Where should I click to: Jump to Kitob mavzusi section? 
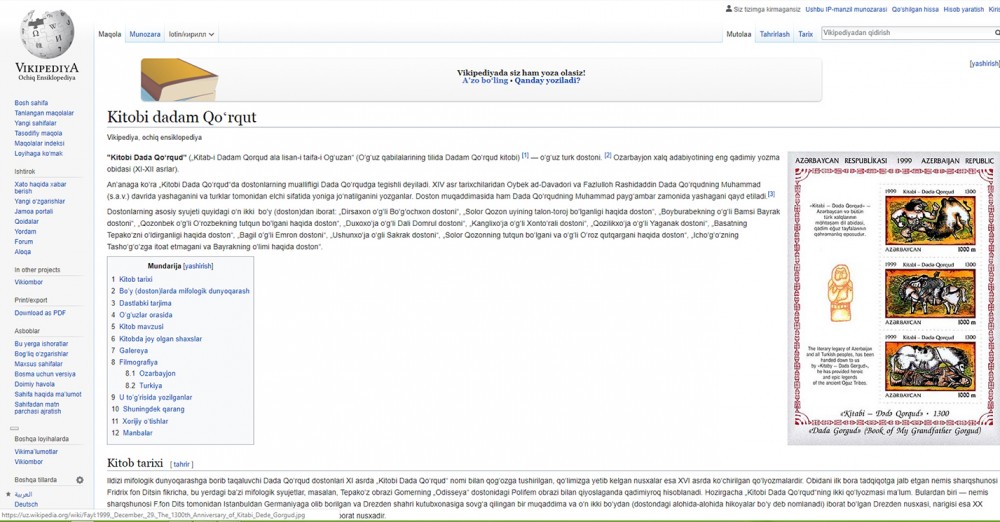coord(141,327)
